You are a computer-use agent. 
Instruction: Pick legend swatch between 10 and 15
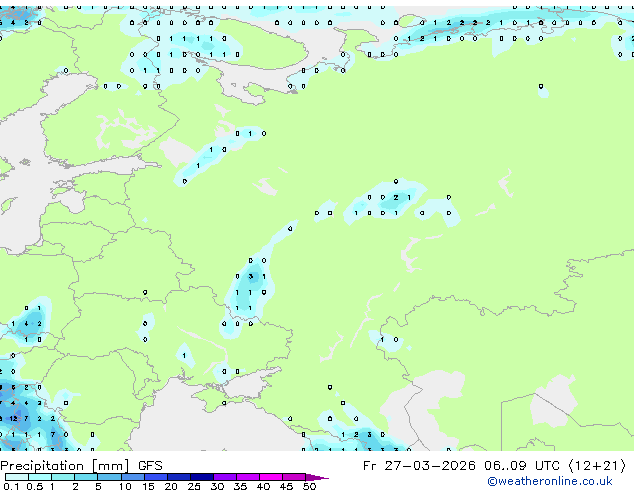[133, 477]
